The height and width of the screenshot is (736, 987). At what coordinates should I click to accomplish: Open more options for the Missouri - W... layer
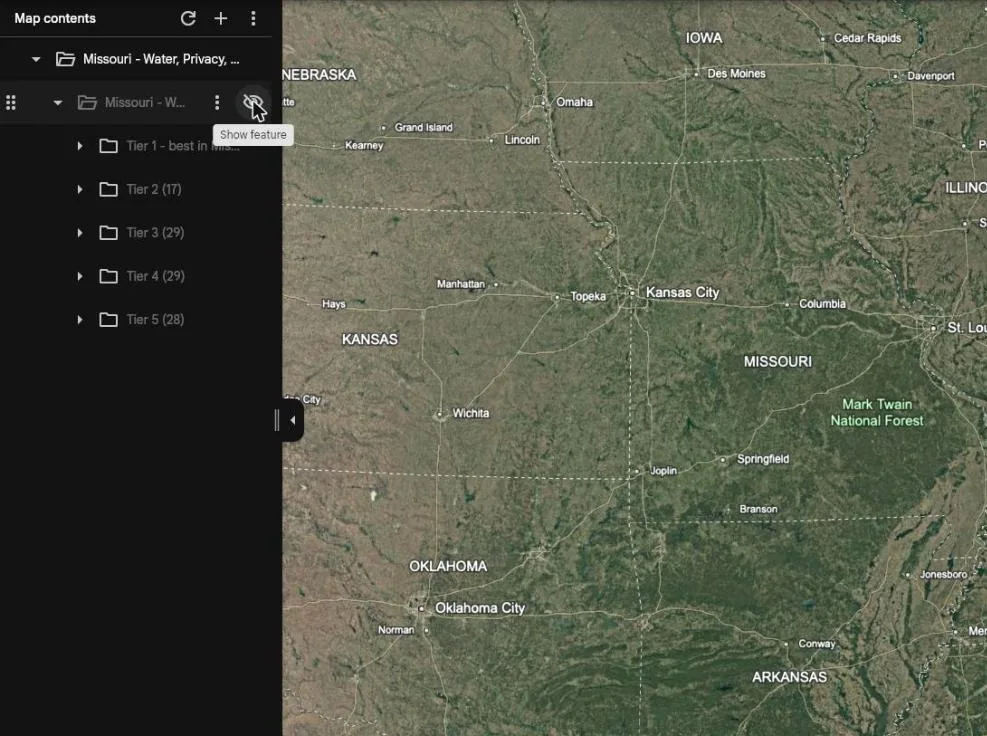coord(217,102)
